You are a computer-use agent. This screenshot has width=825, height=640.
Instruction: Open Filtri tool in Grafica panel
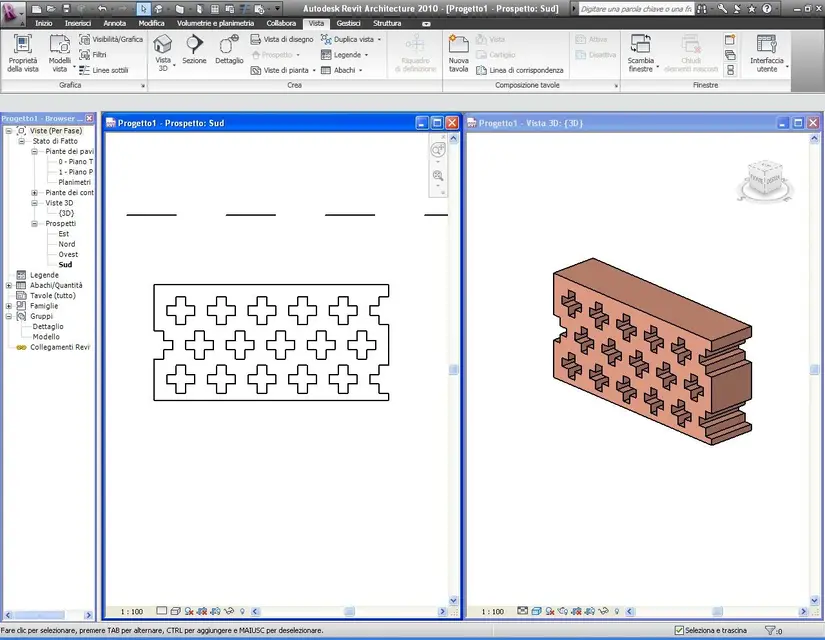point(93,55)
